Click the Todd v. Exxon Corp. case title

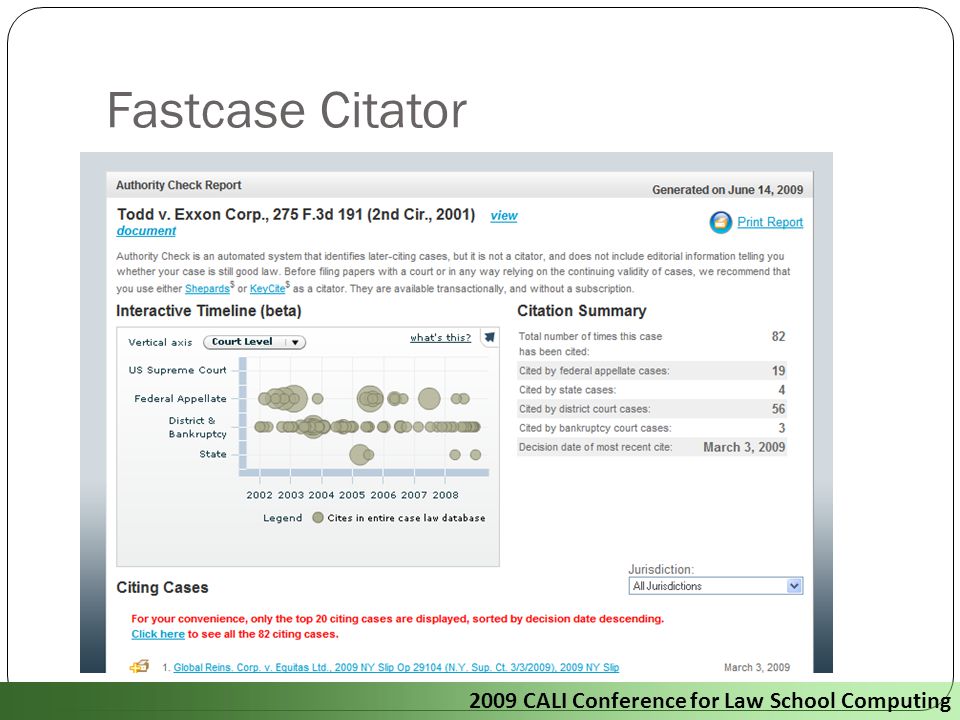[x=296, y=214]
